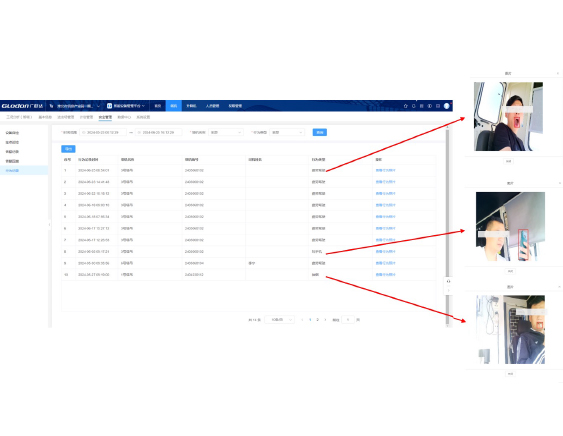Open the project selector dropdown in header

tap(75, 106)
